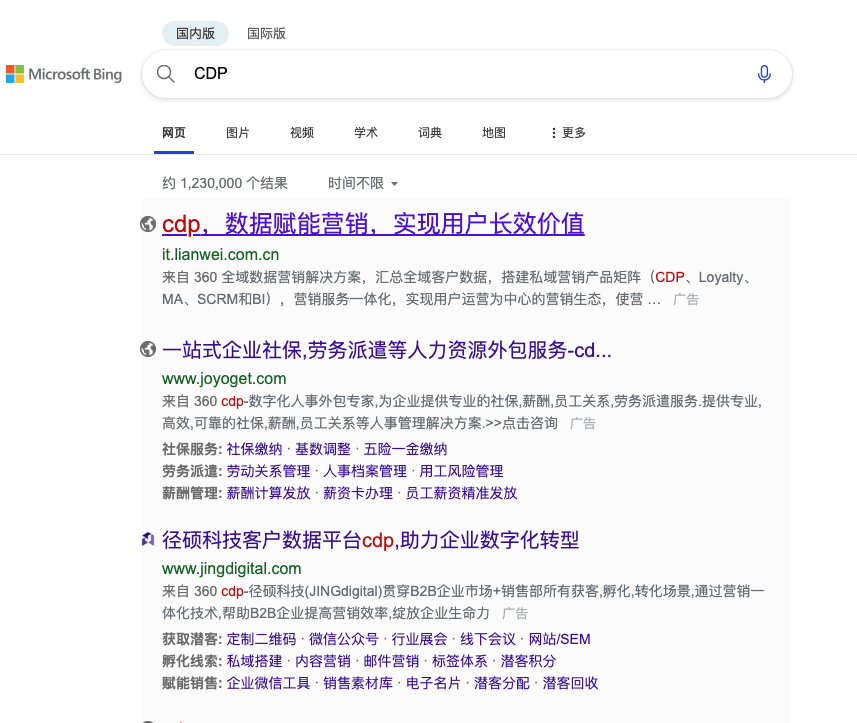This screenshot has width=857, height=723.
Task: Click the Microsoft Bing logo
Action: (64, 74)
